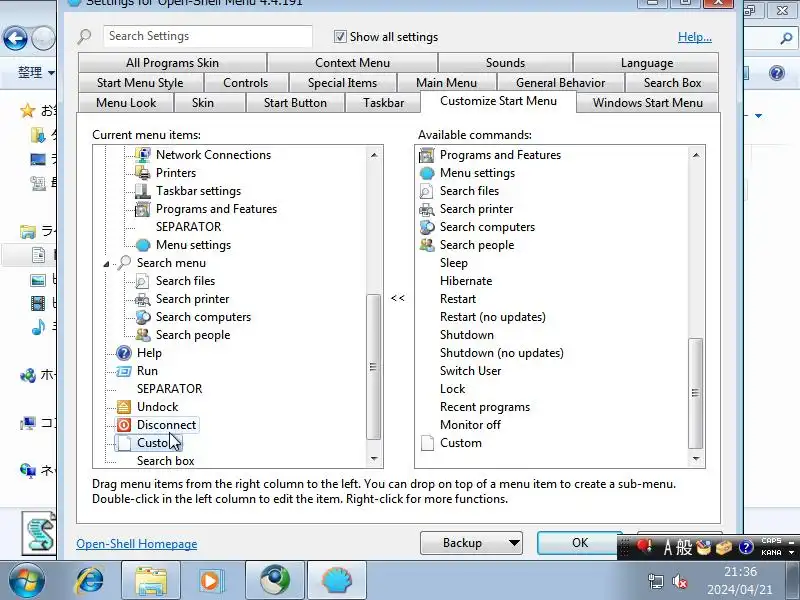Open the Help... link
Screen dimensions: 800x600
click(694, 37)
